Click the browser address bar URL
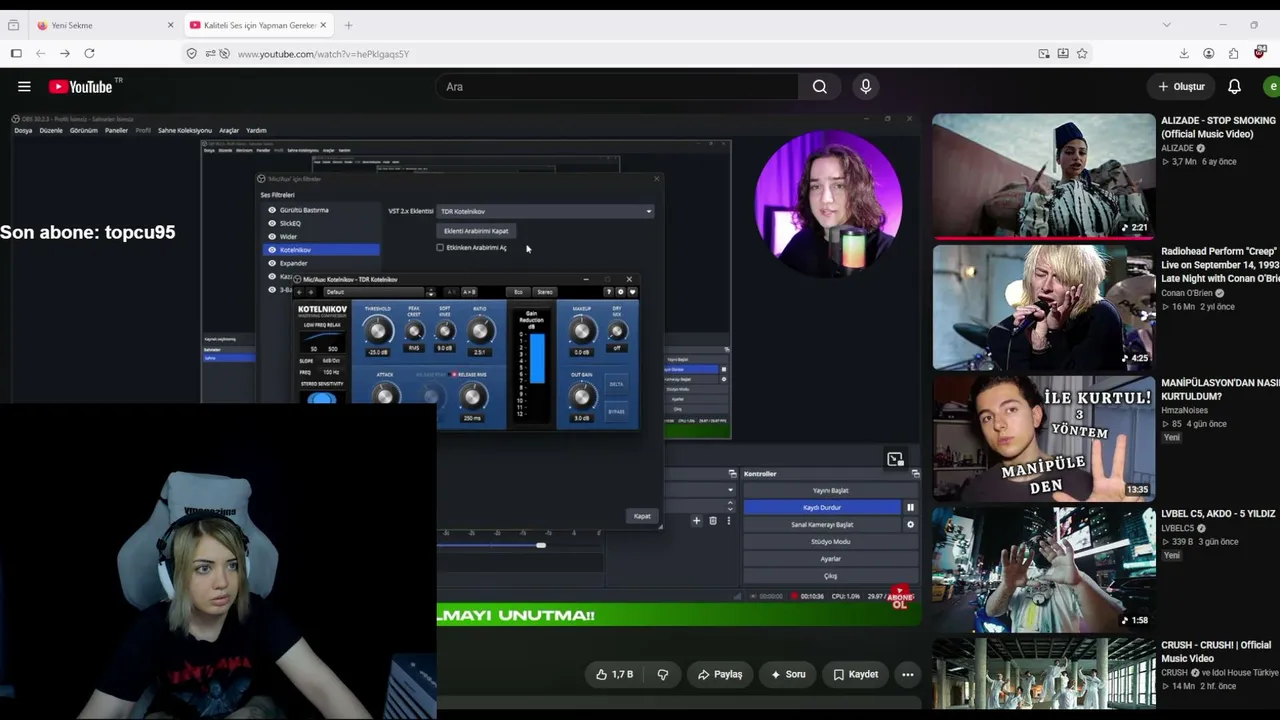 [324, 54]
